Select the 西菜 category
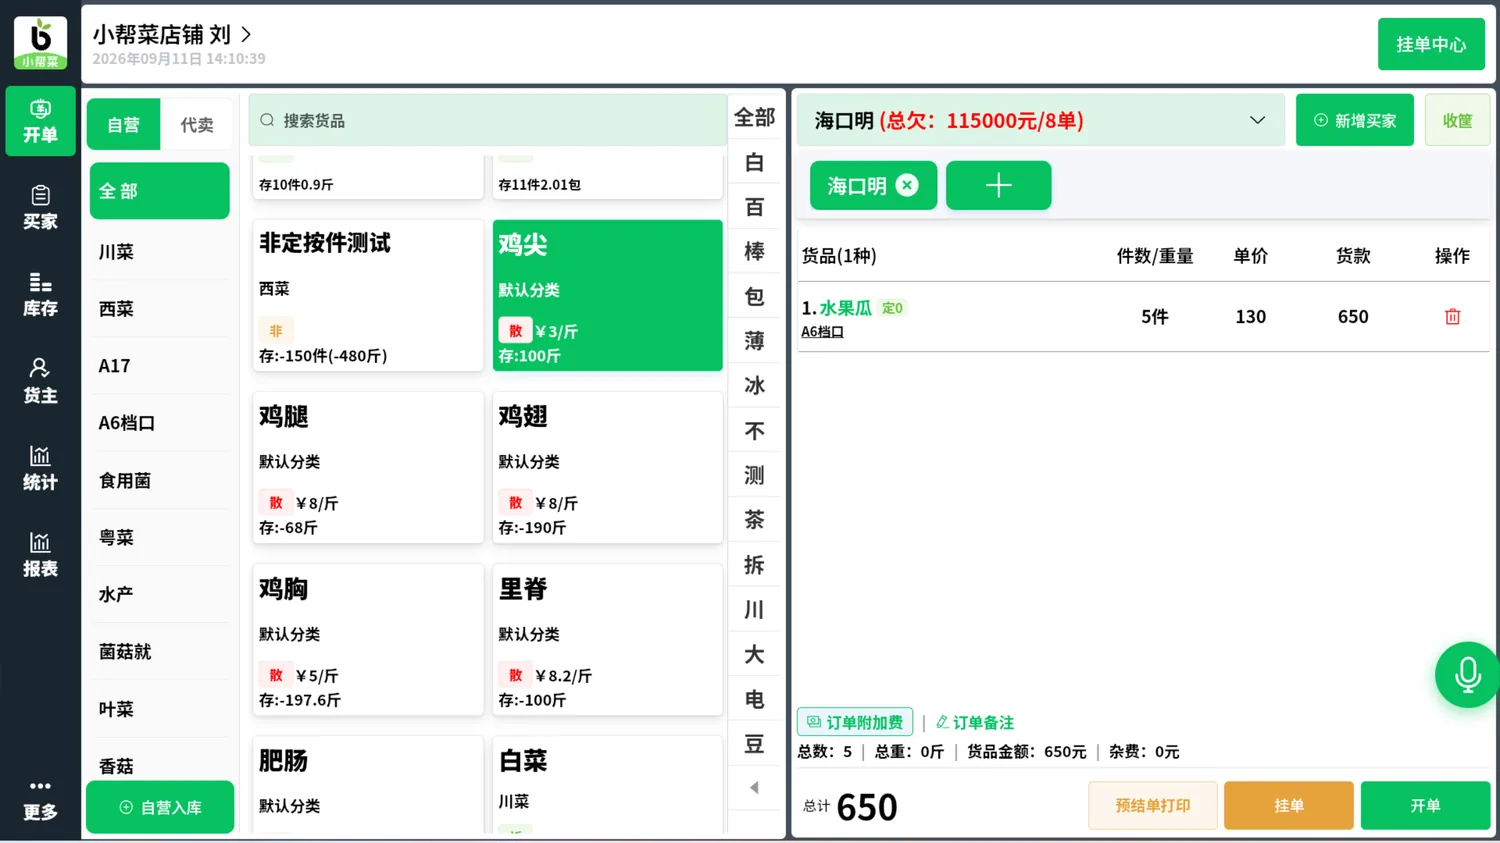 [159, 309]
